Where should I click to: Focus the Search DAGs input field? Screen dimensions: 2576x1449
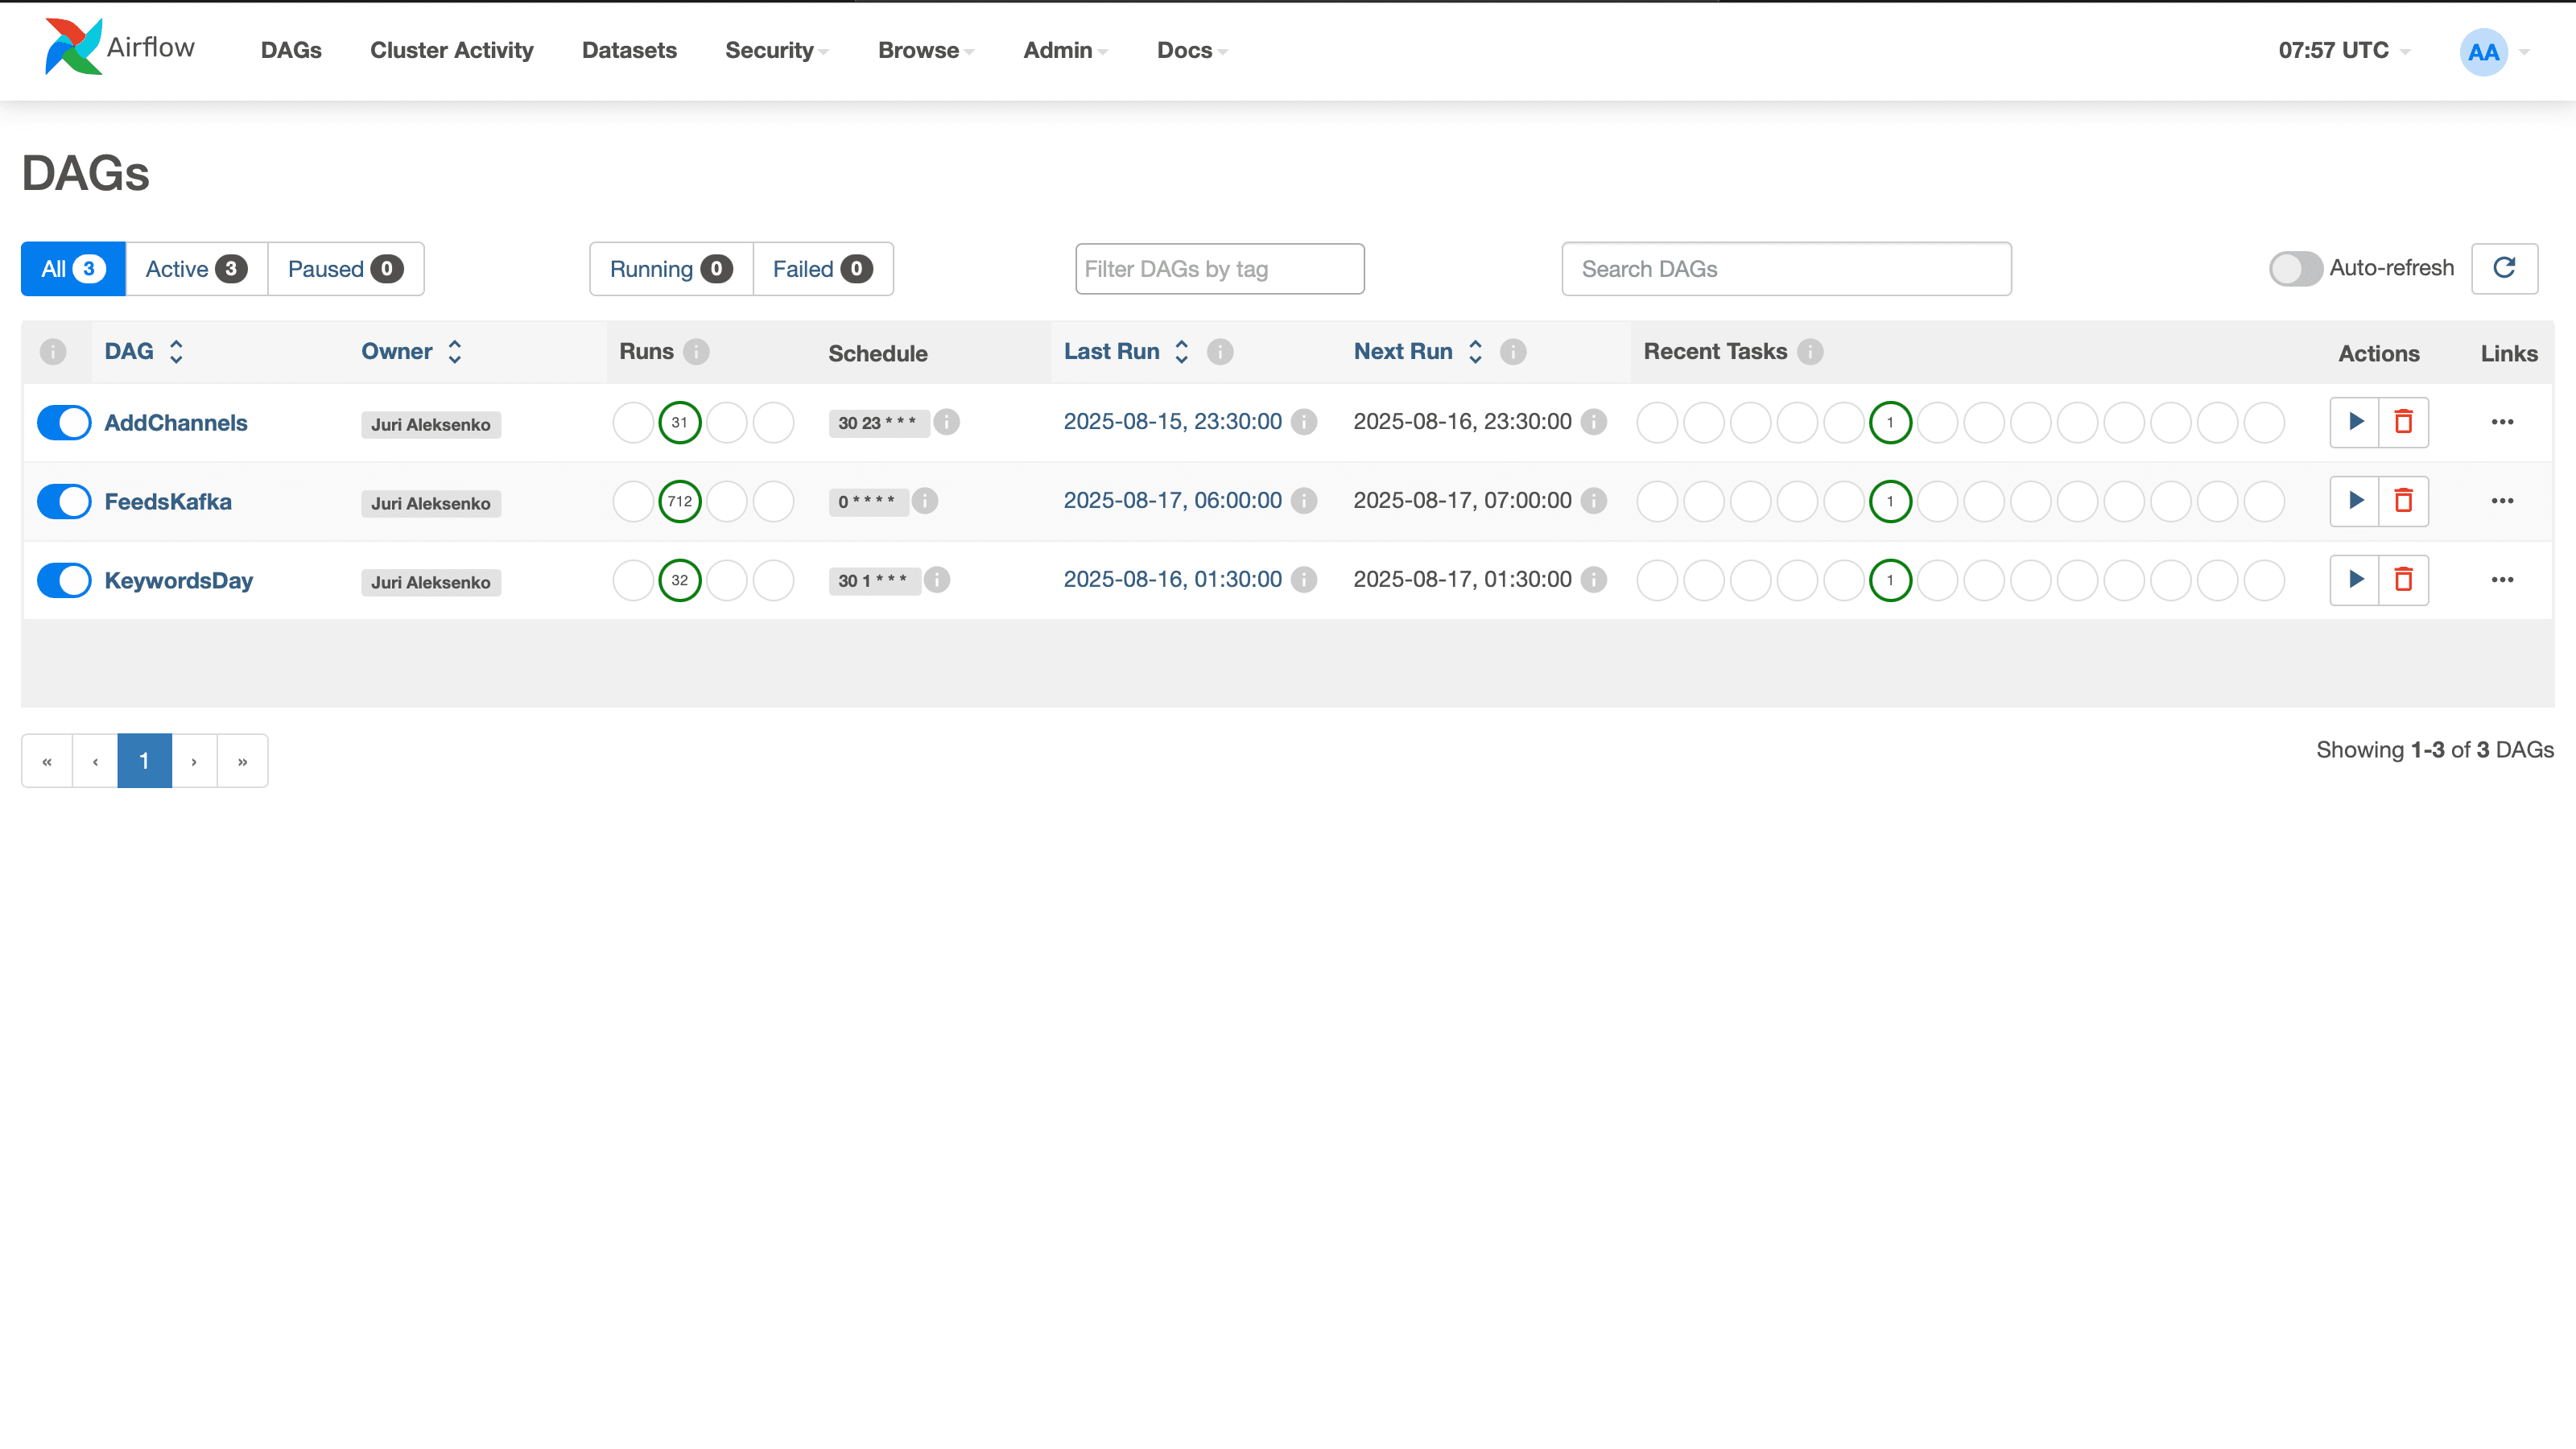tap(1786, 269)
